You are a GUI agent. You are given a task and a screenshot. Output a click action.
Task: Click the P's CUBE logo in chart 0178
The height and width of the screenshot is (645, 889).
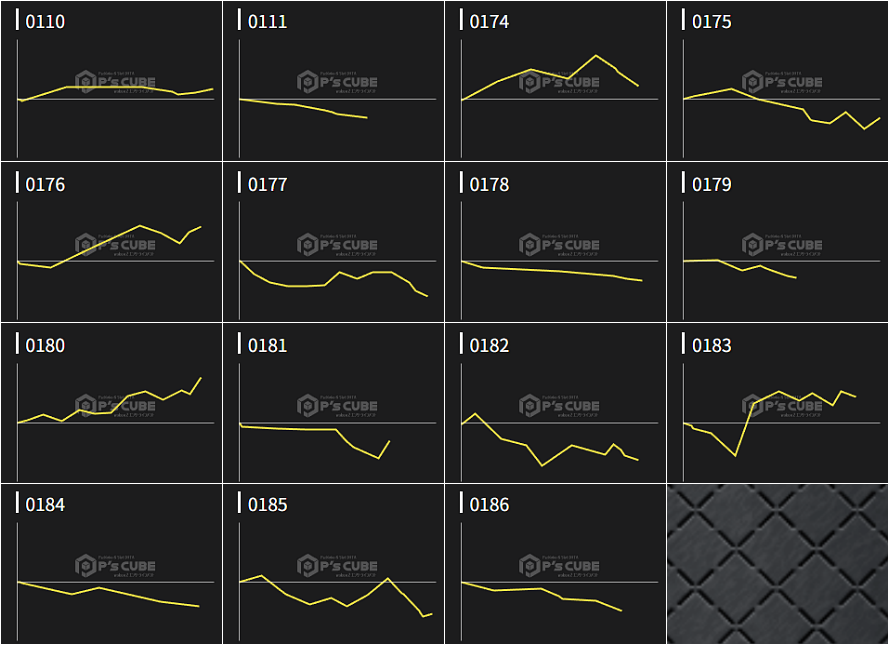point(559,244)
